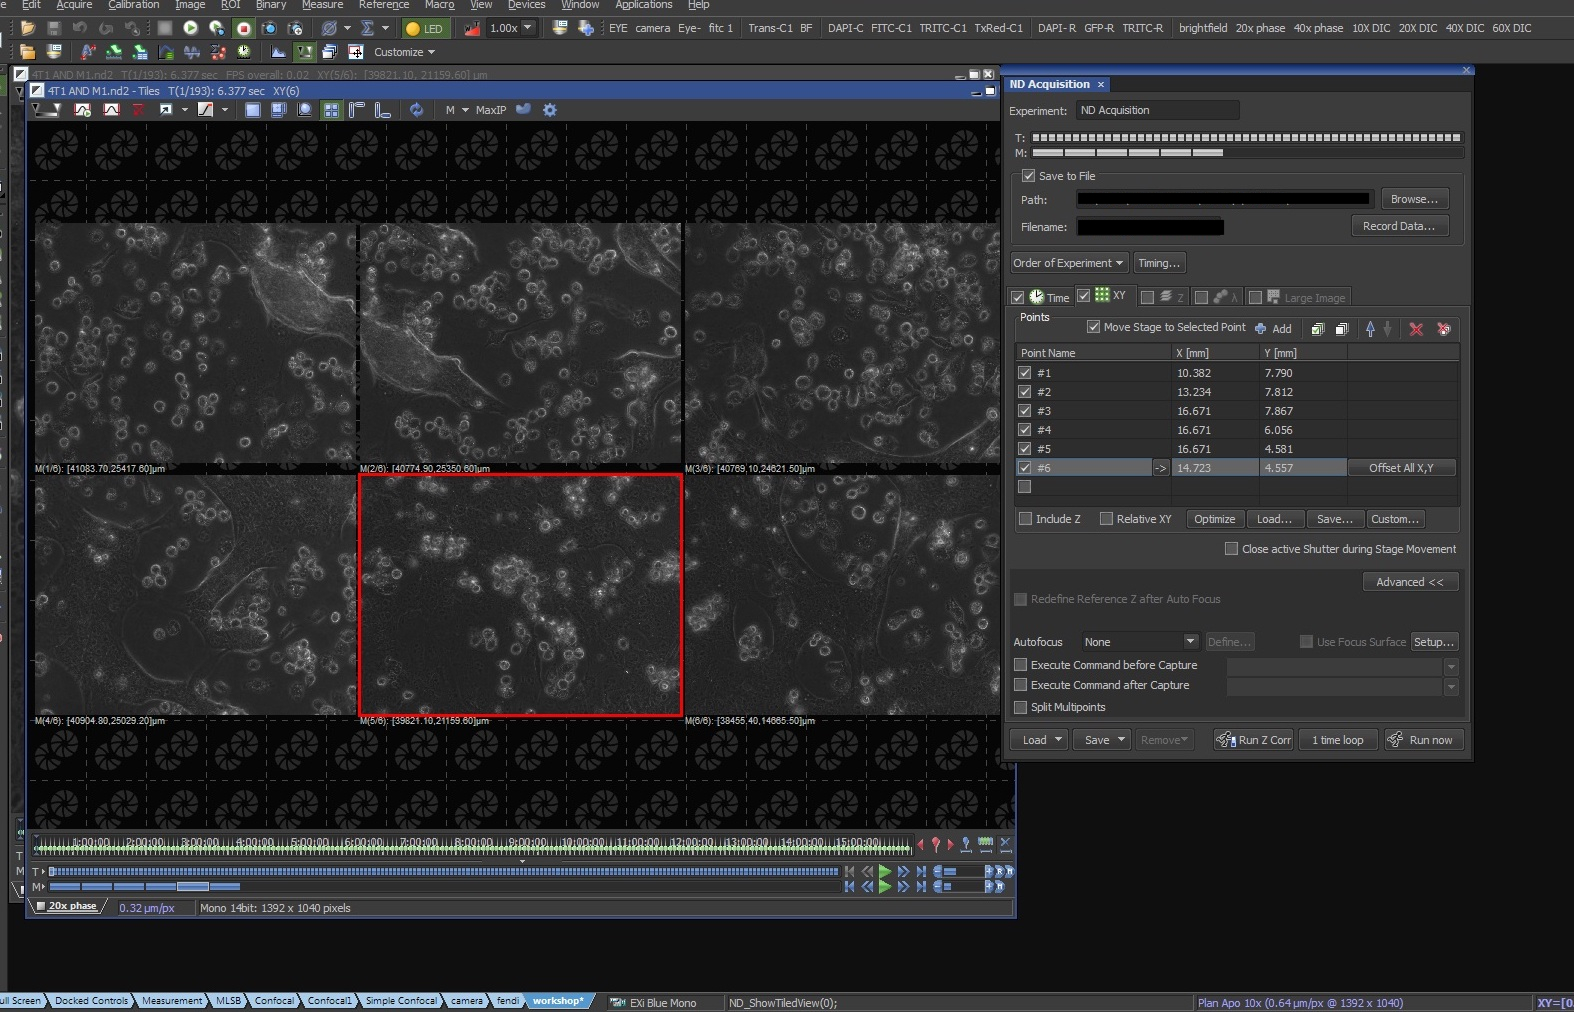
Task: Open the blue gear settings icon
Action: tap(549, 110)
